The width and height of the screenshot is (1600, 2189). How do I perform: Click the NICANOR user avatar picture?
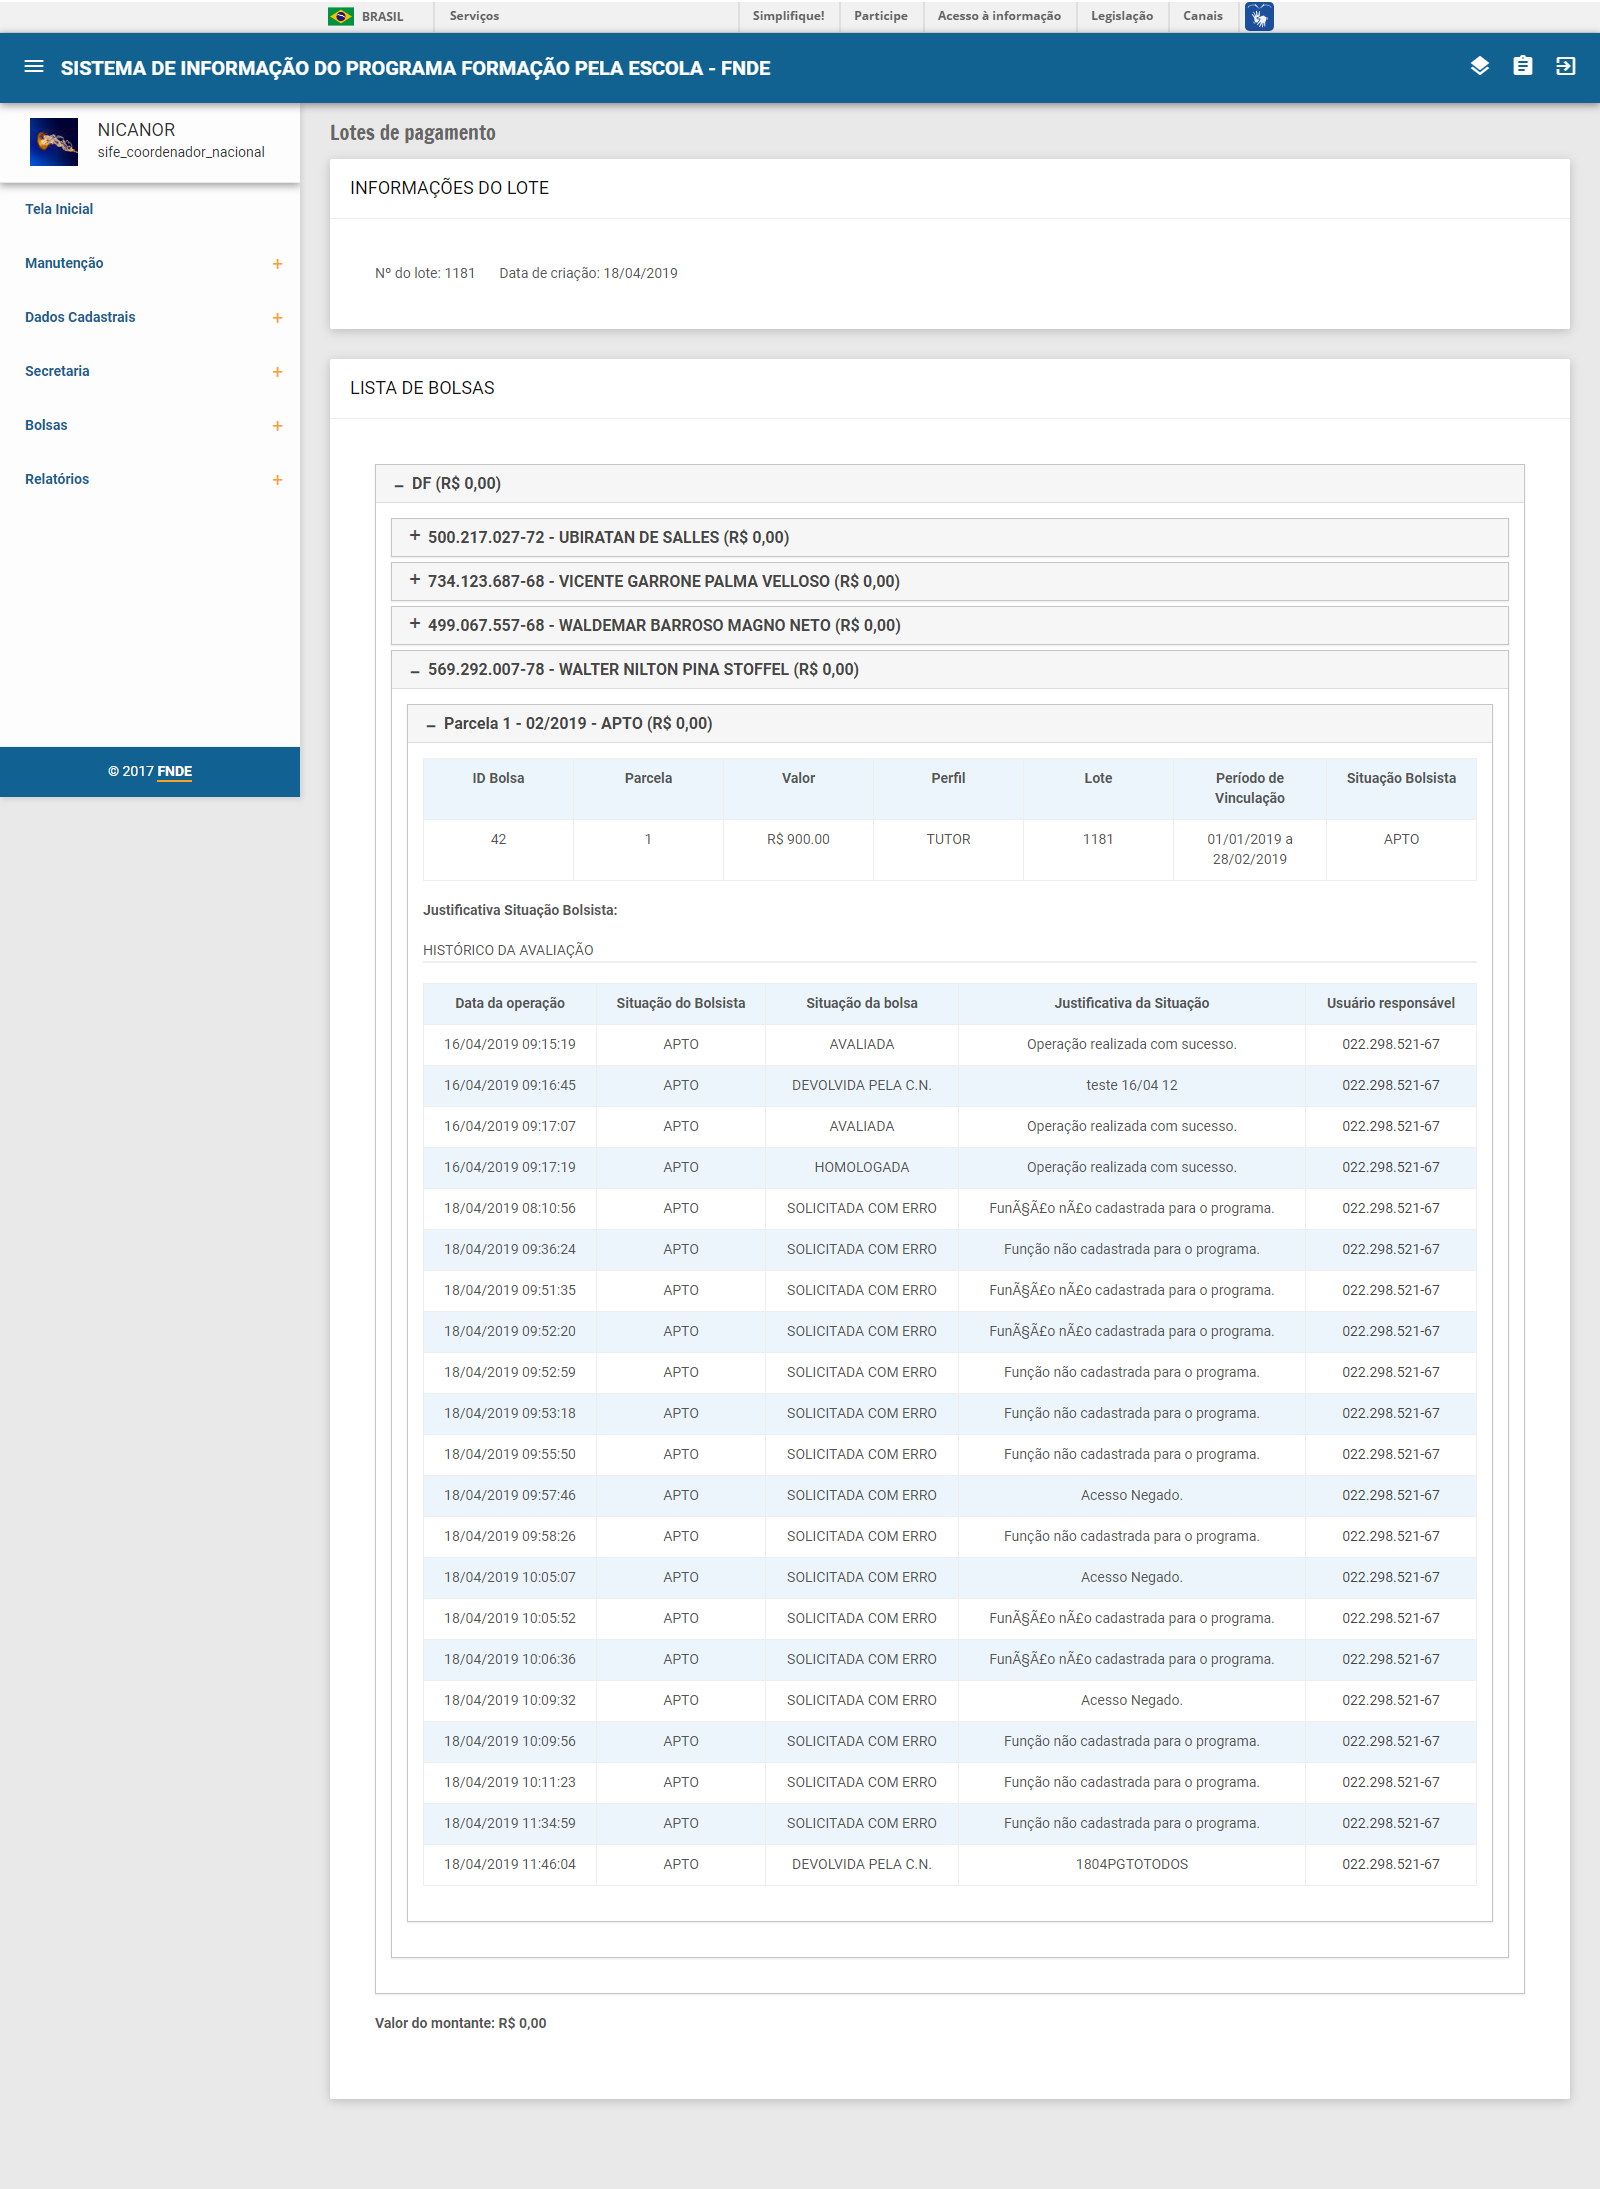click(54, 142)
